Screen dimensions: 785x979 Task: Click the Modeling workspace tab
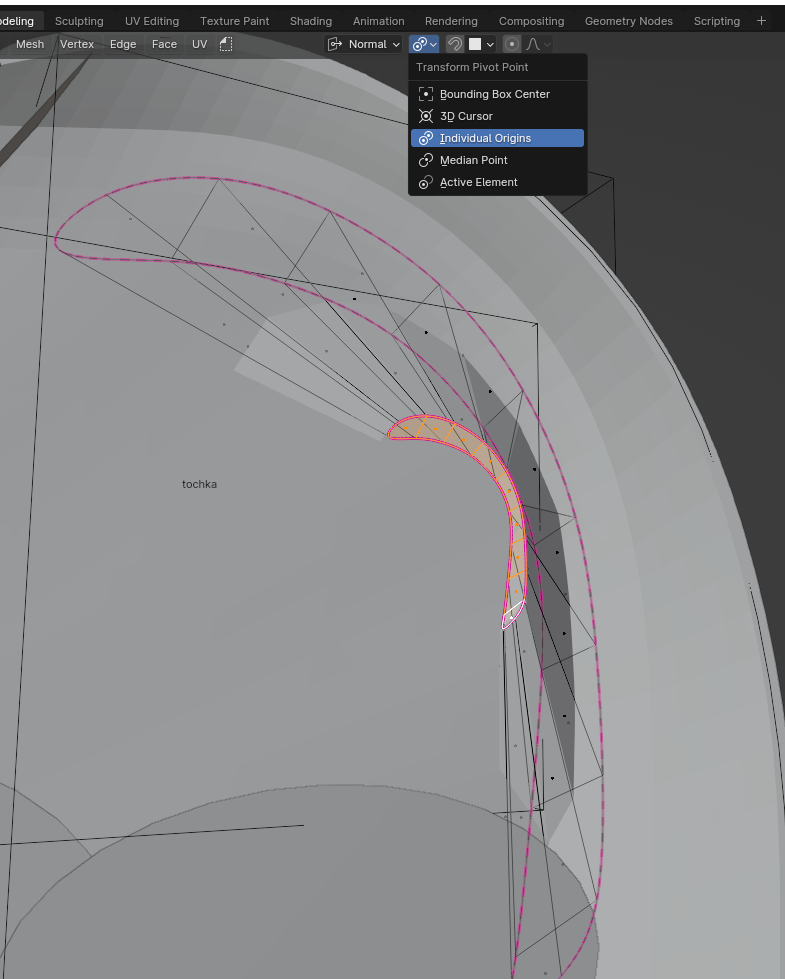(x=17, y=21)
